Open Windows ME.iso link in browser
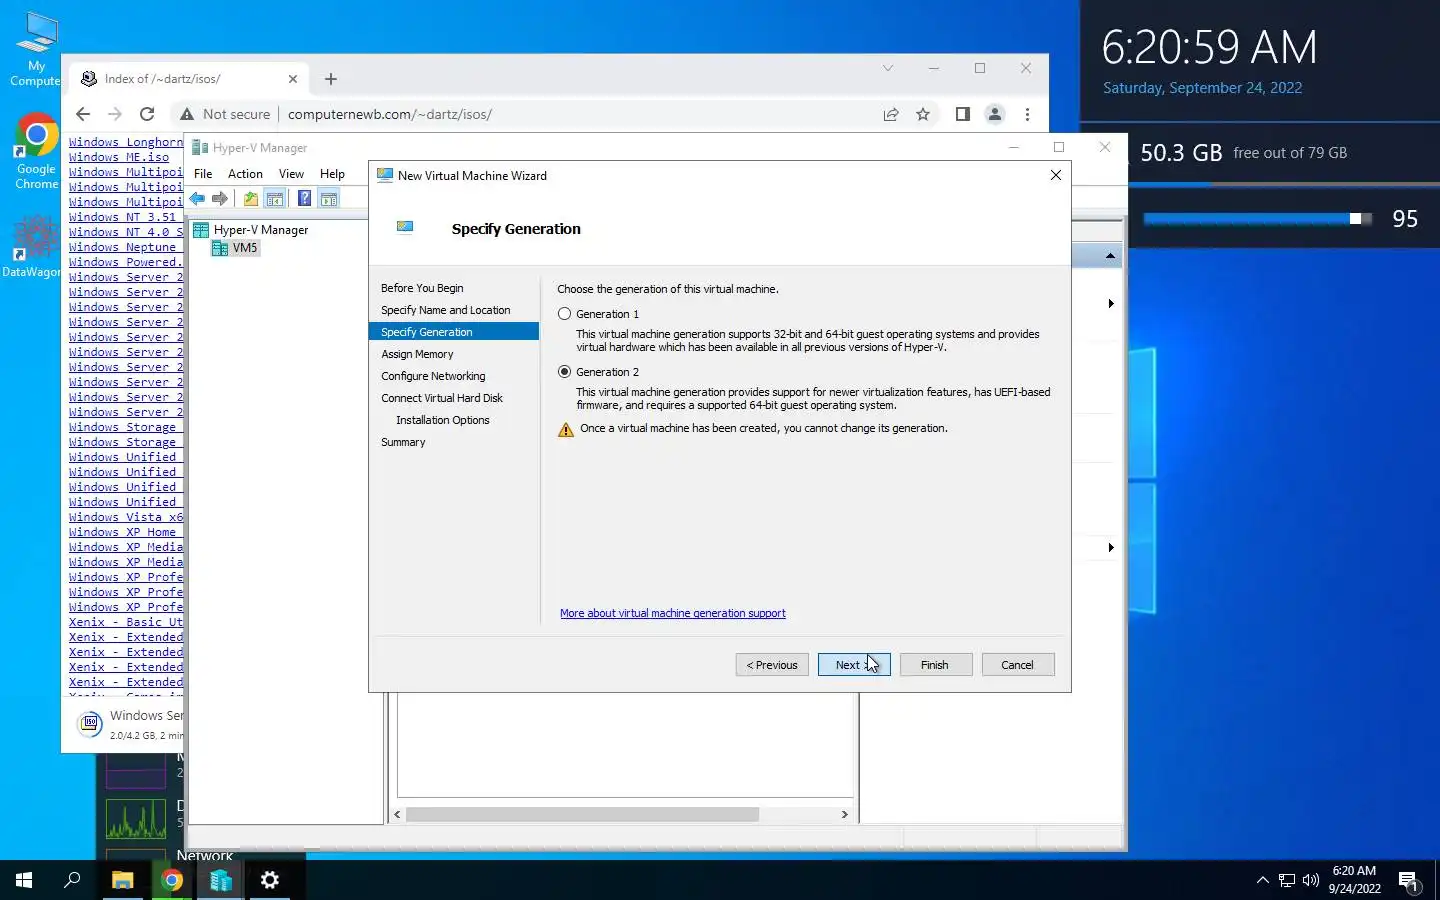Viewport: 1440px width, 900px height. [x=119, y=157]
